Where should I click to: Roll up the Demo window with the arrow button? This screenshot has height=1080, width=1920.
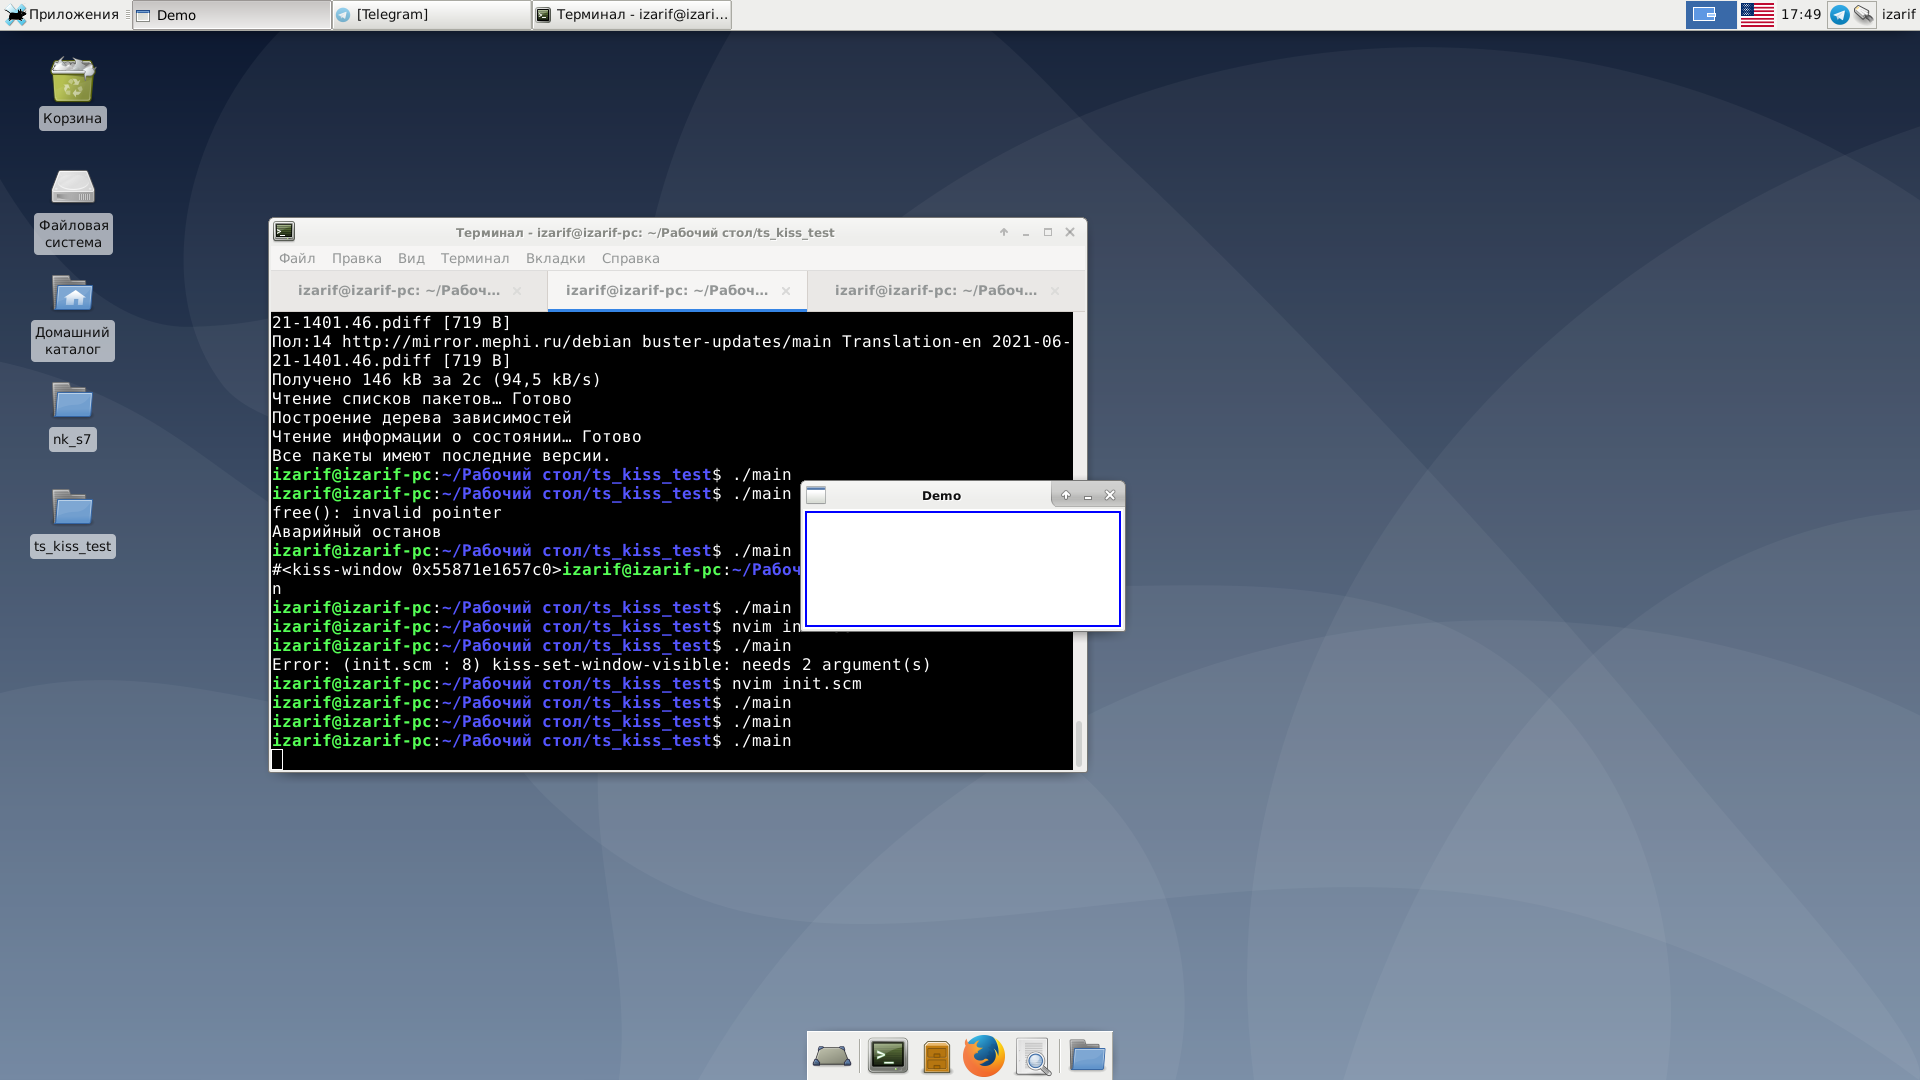(x=1066, y=495)
